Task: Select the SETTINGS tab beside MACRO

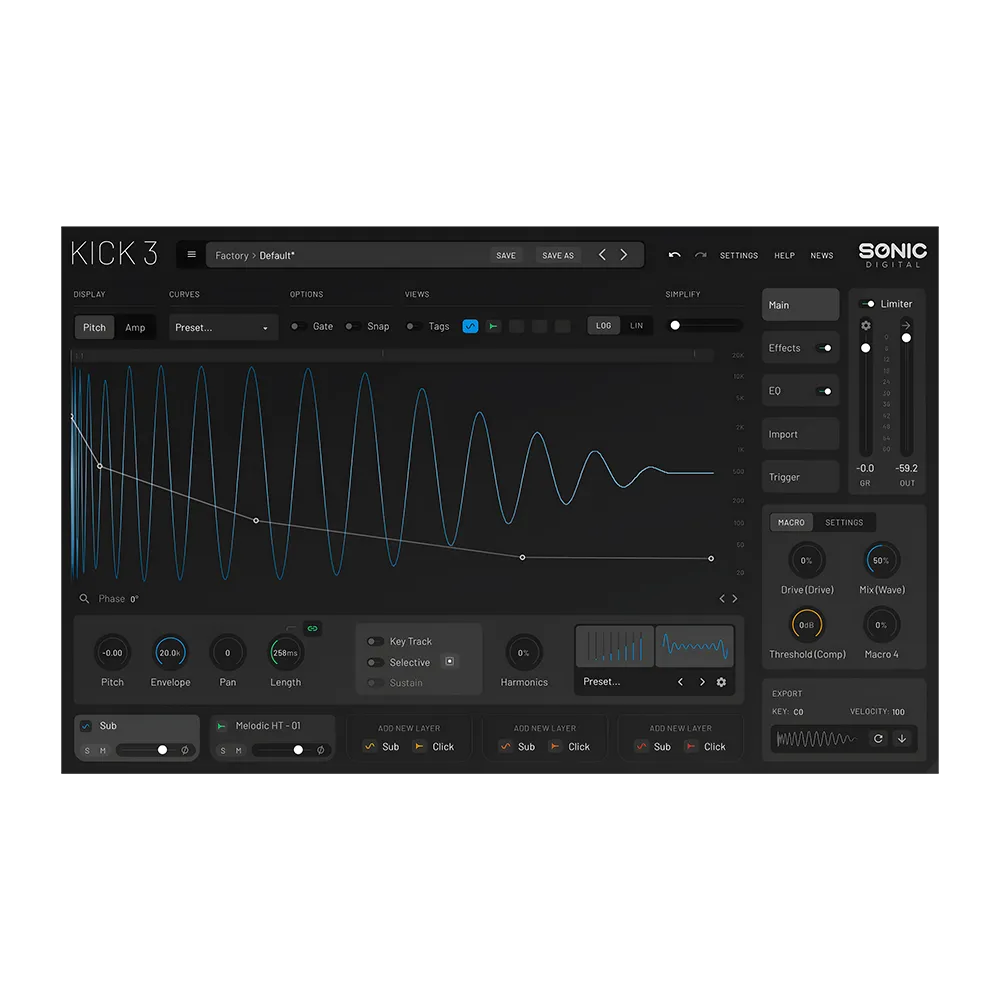Action: (844, 522)
